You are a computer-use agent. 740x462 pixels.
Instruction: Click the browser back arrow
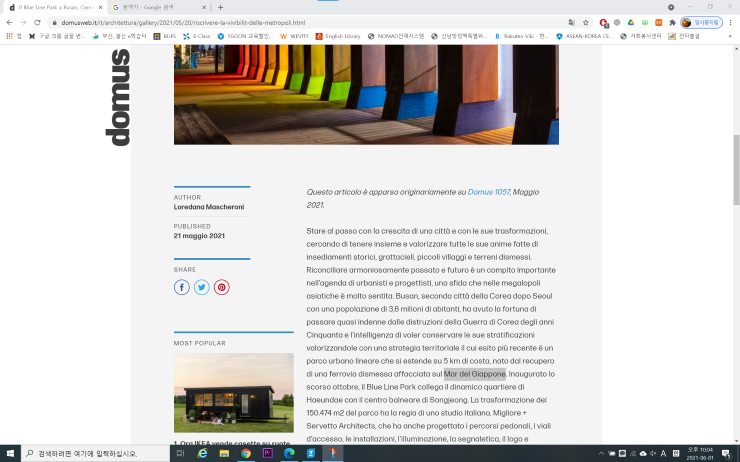(9, 21)
